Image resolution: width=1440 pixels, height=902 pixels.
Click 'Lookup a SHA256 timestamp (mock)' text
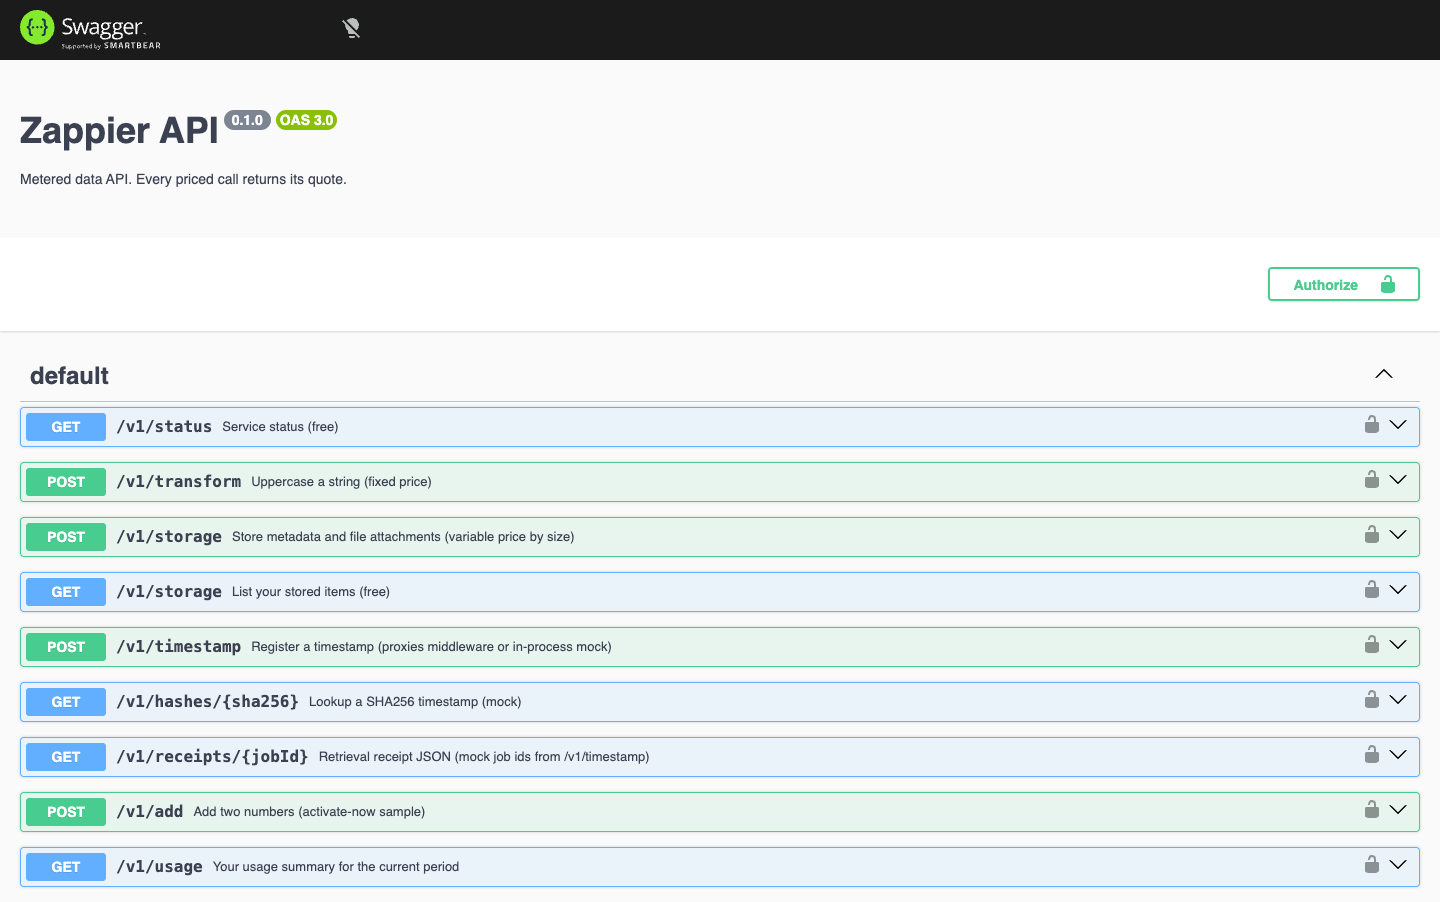click(x=415, y=702)
